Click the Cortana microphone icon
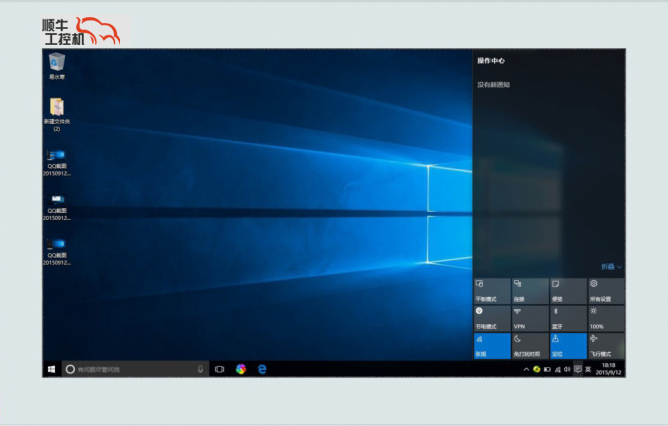Screen dimensions: 668x426 point(200,369)
